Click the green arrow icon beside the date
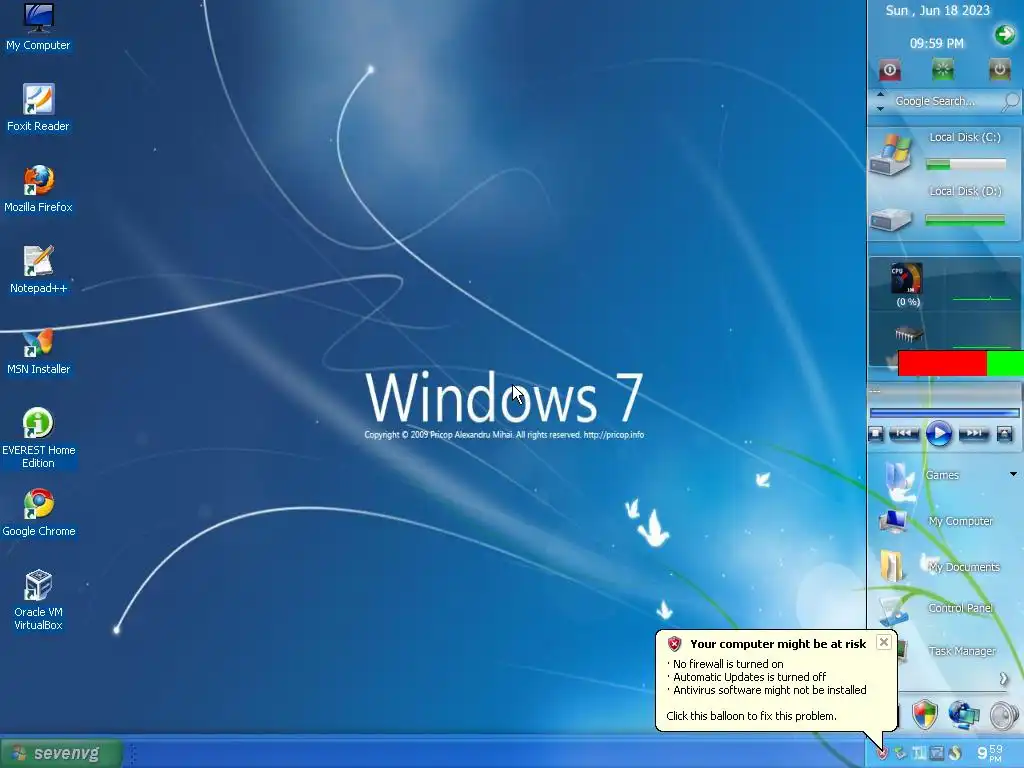This screenshot has height=768, width=1024. coord(1005,34)
